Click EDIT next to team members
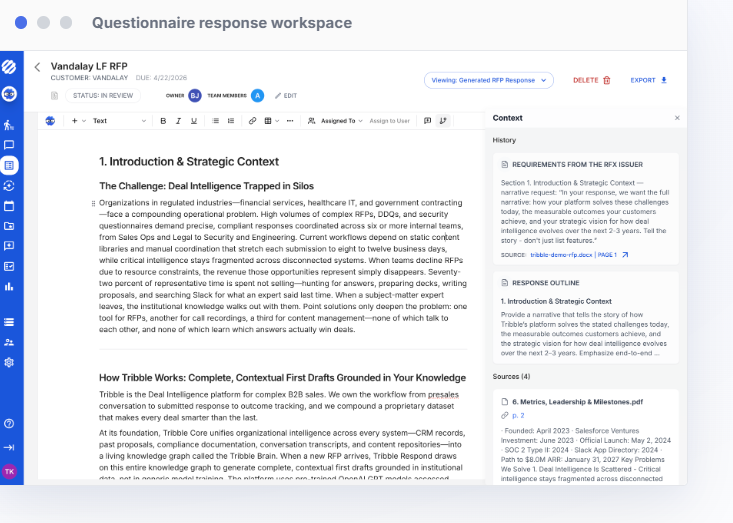733x523 pixels. click(x=286, y=95)
